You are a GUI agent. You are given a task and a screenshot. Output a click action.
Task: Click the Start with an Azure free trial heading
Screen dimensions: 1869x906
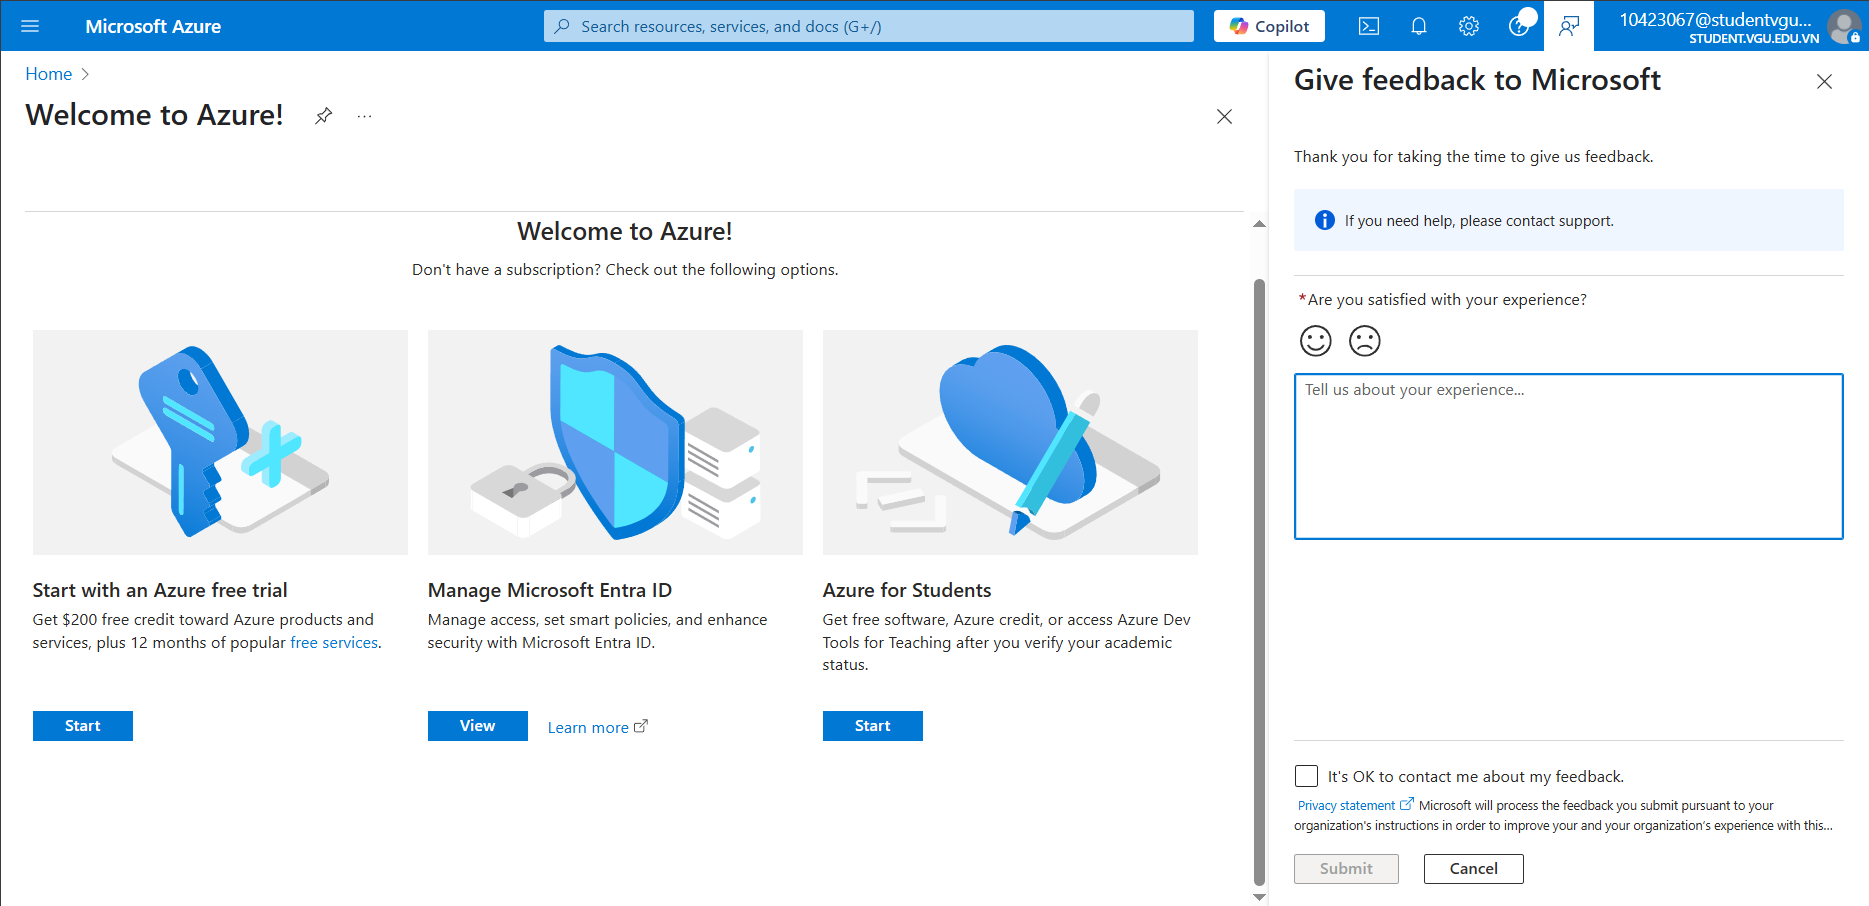tap(160, 590)
